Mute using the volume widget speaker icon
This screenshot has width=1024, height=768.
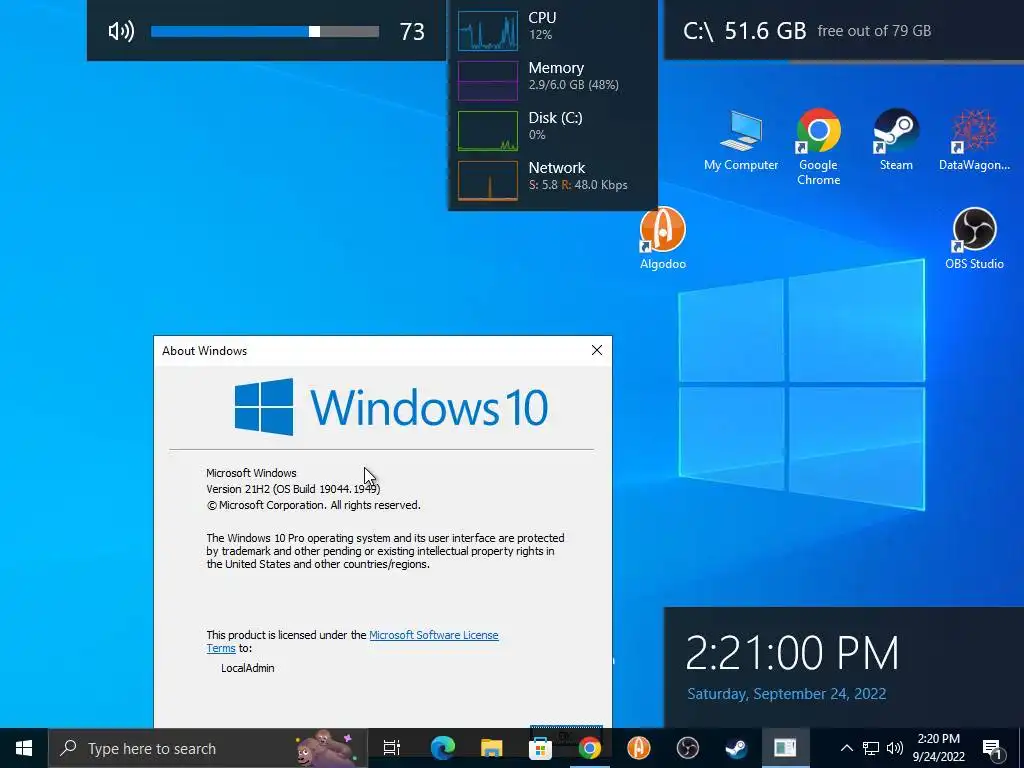(121, 31)
